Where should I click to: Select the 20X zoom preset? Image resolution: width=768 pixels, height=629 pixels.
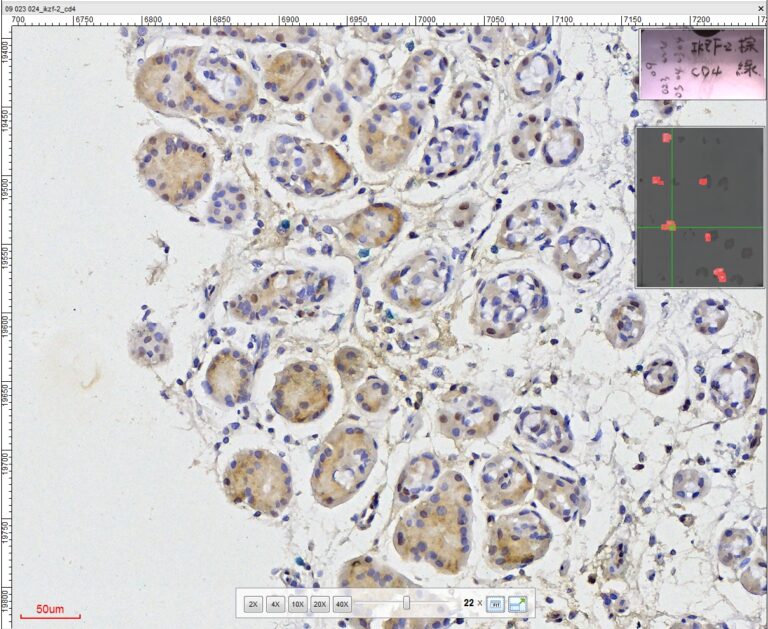[x=320, y=604]
